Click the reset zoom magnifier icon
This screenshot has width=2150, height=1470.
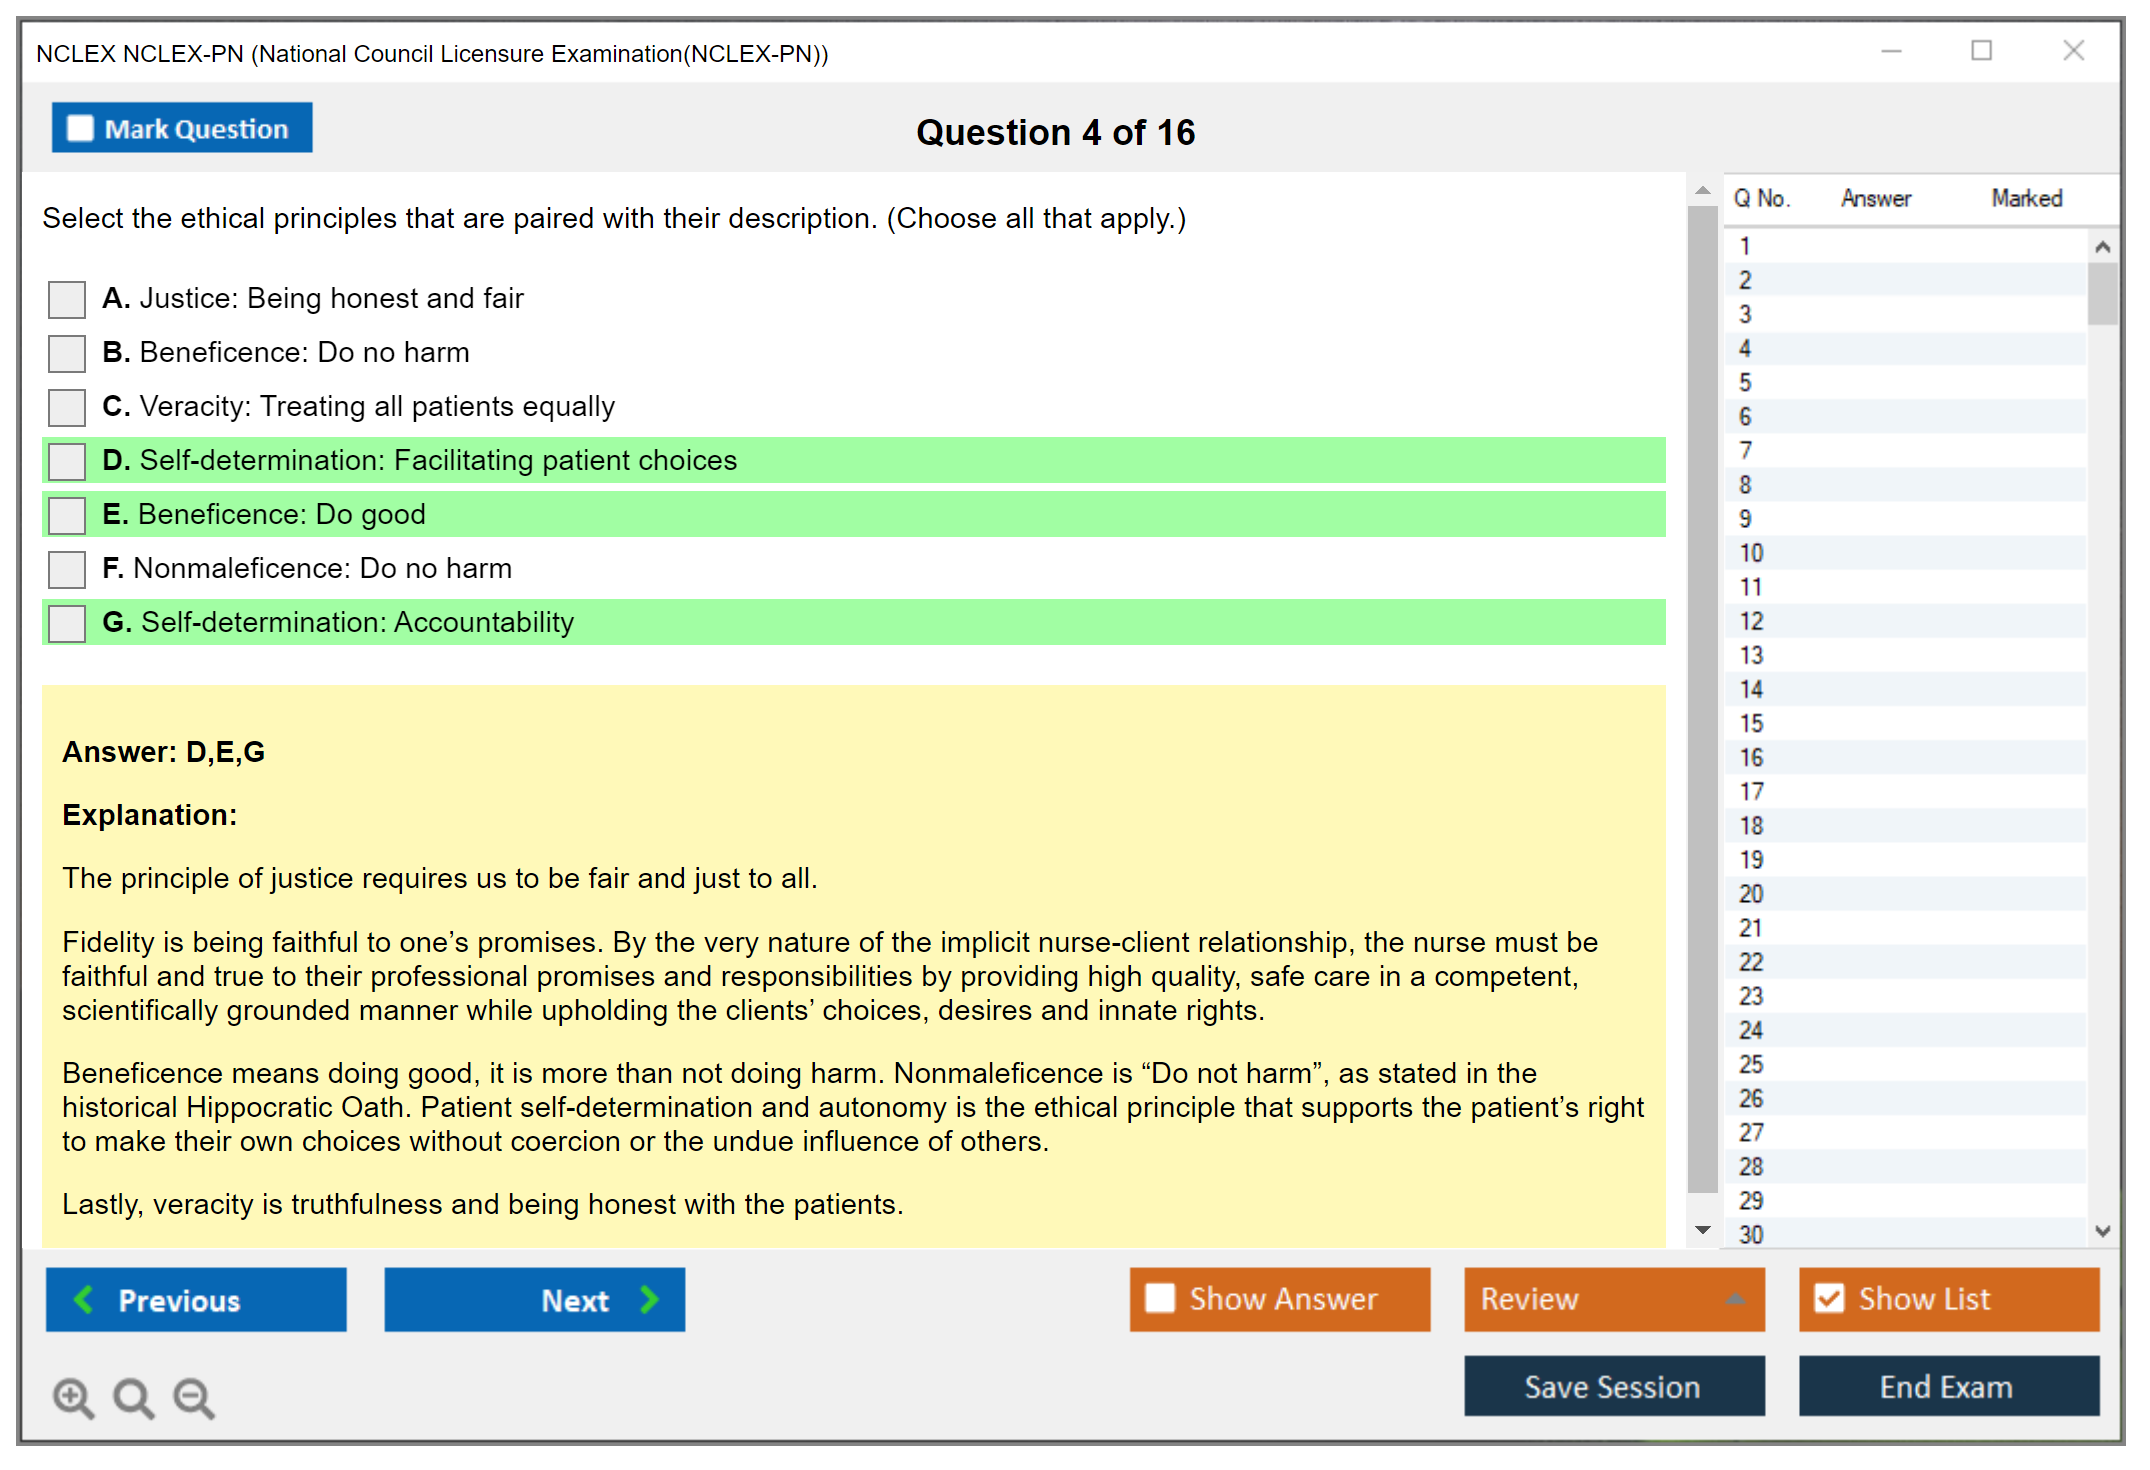click(x=133, y=1397)
